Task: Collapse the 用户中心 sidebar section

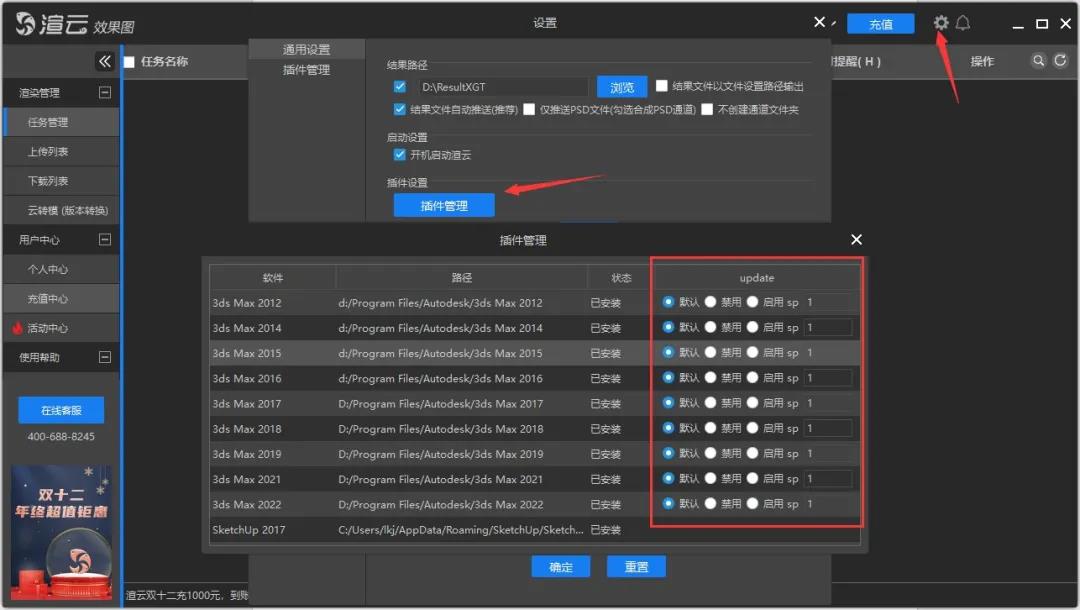Action: point(104,240)
